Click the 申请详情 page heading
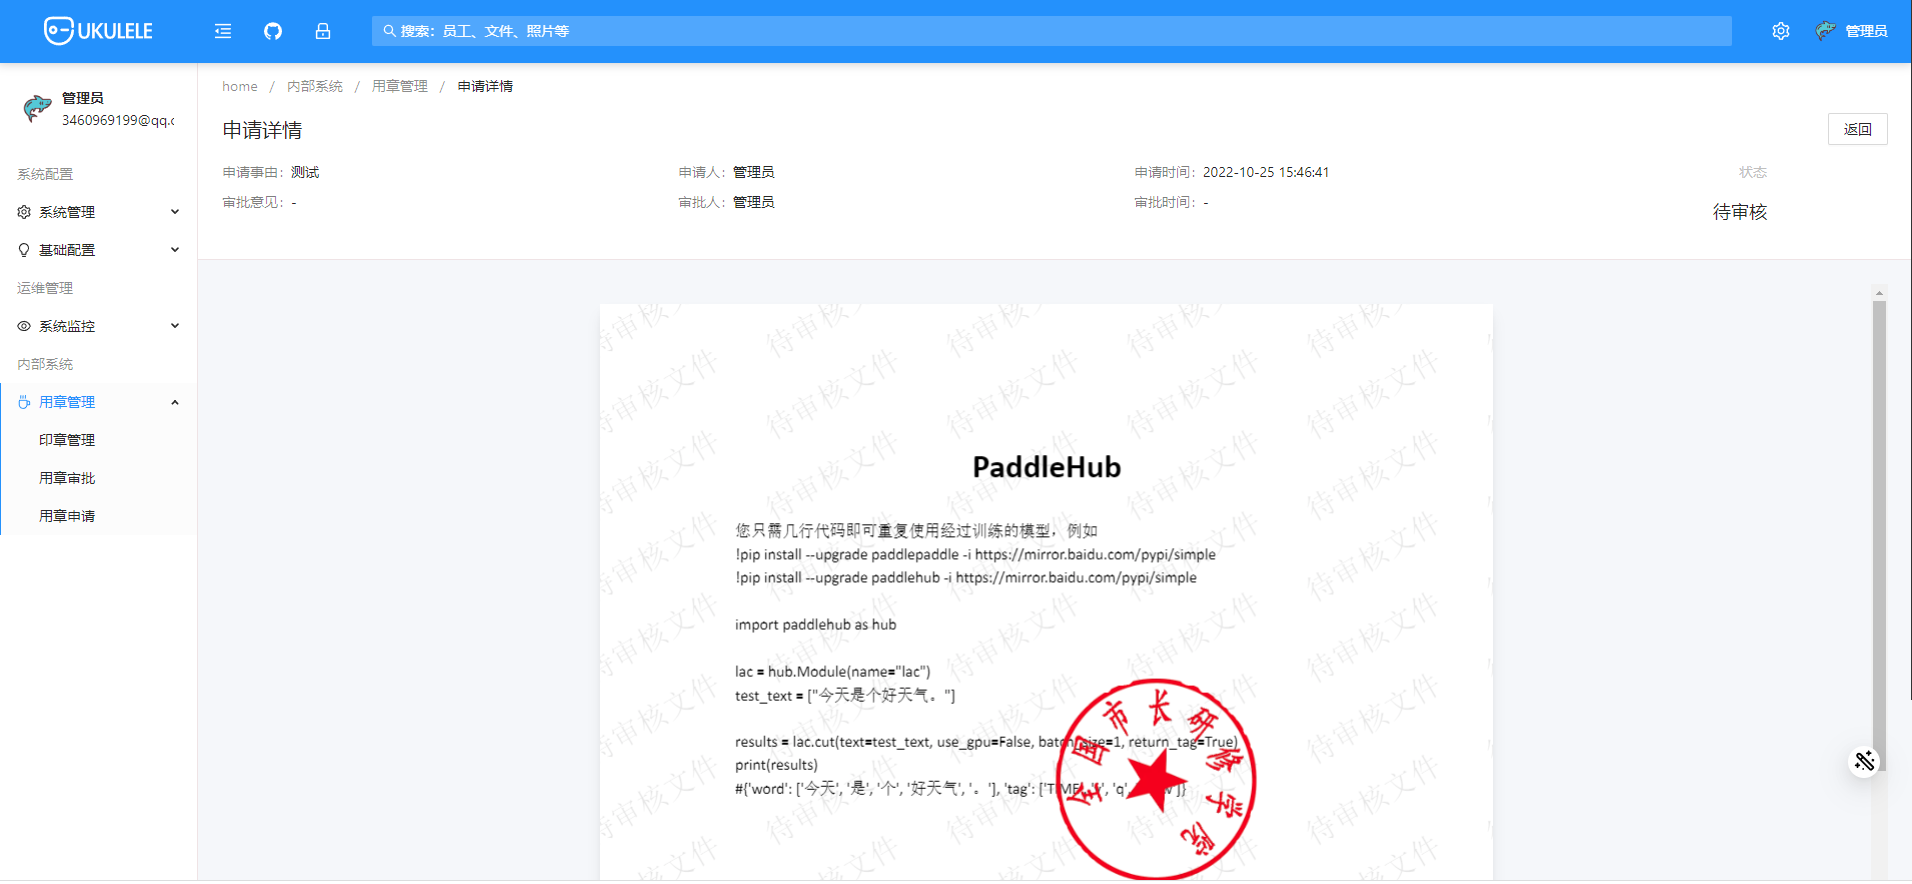 [x=262, y=130]
